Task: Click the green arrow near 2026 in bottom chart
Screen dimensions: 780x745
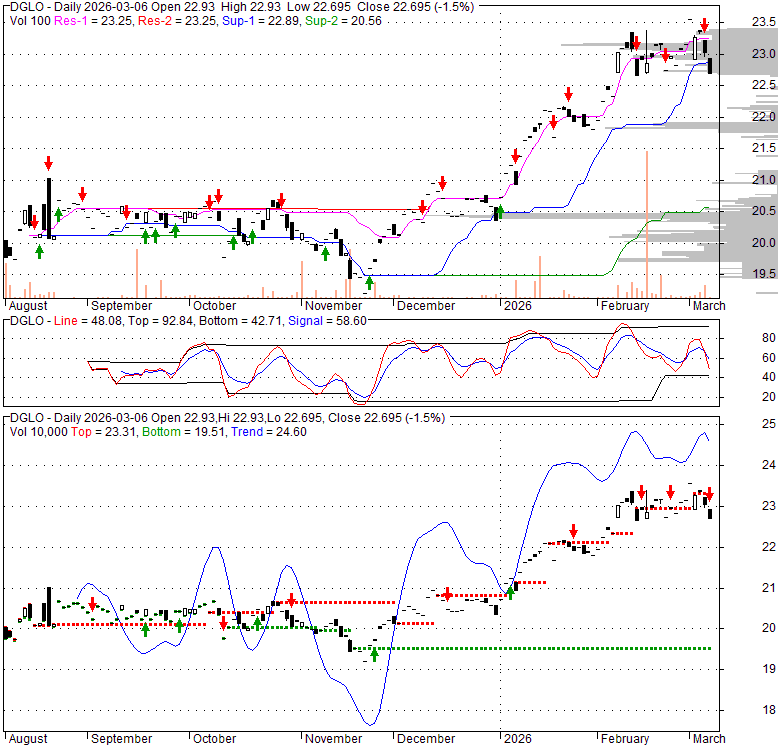Action: (x=510, y=592)
